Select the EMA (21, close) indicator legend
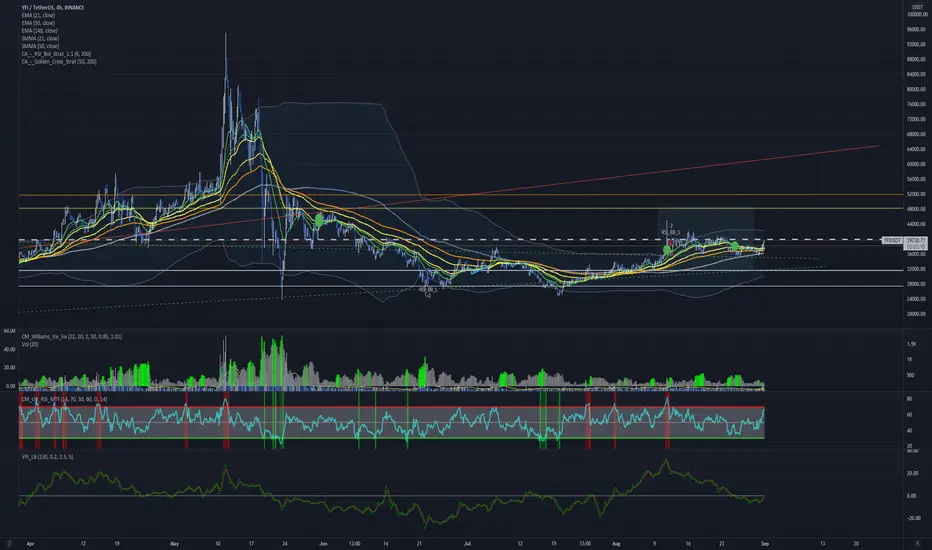Viewport: 932px width, 550px height. (x=38, y=15)
